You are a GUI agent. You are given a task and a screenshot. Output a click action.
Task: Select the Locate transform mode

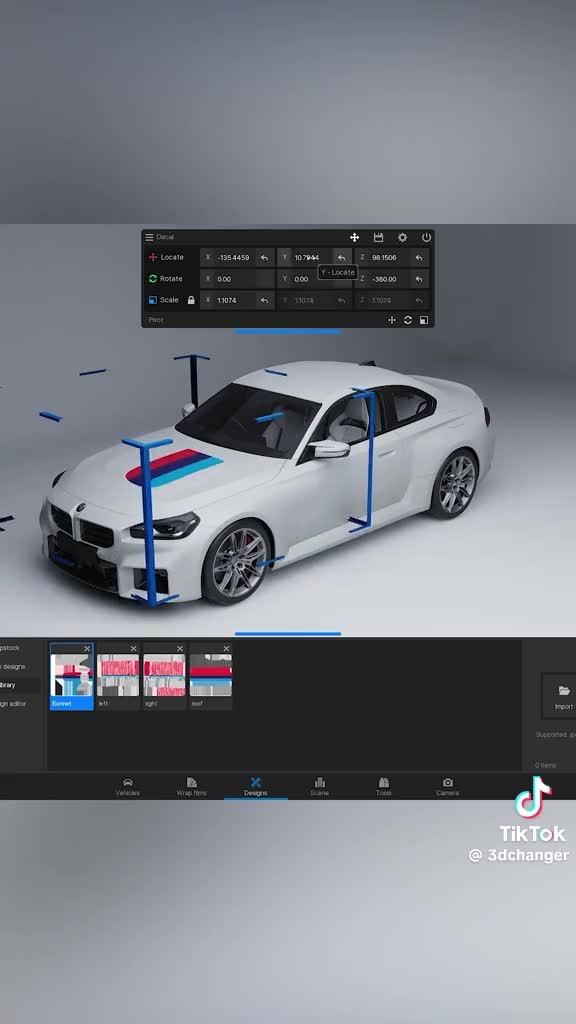click(167, 257)
